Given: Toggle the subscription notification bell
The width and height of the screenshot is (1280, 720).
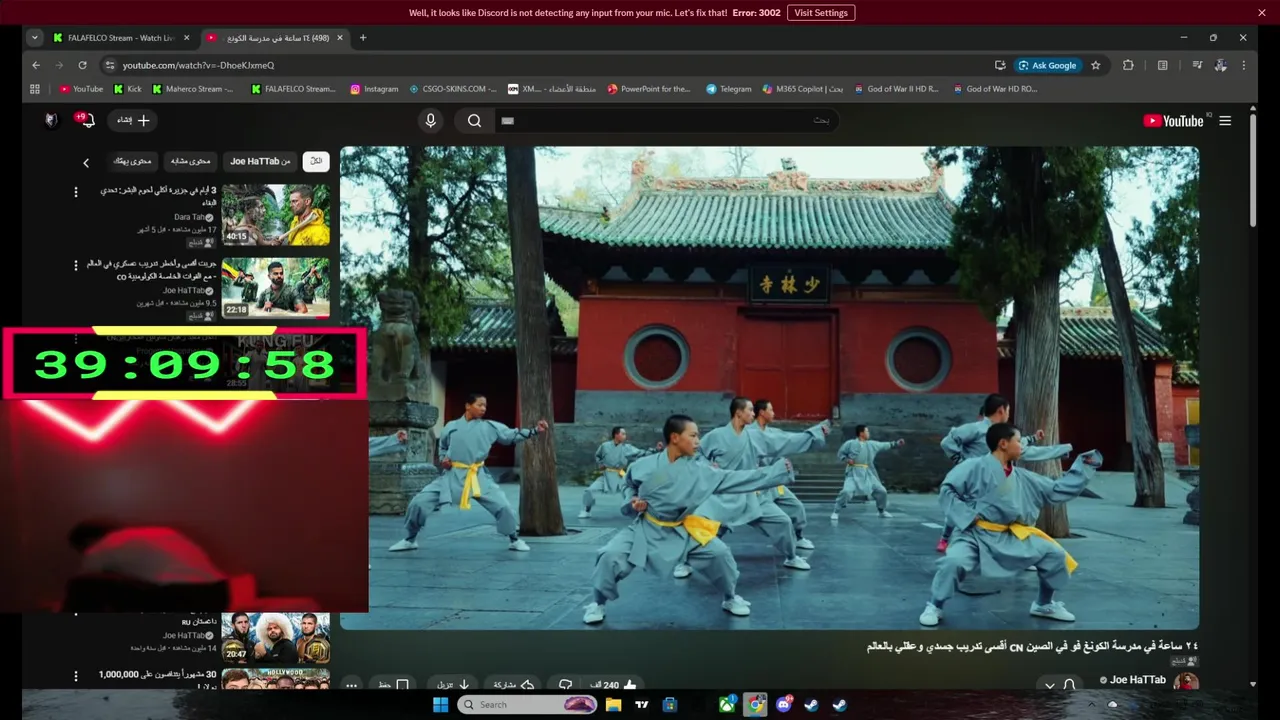Looking at the screenshot, I should coord(1069,685).
